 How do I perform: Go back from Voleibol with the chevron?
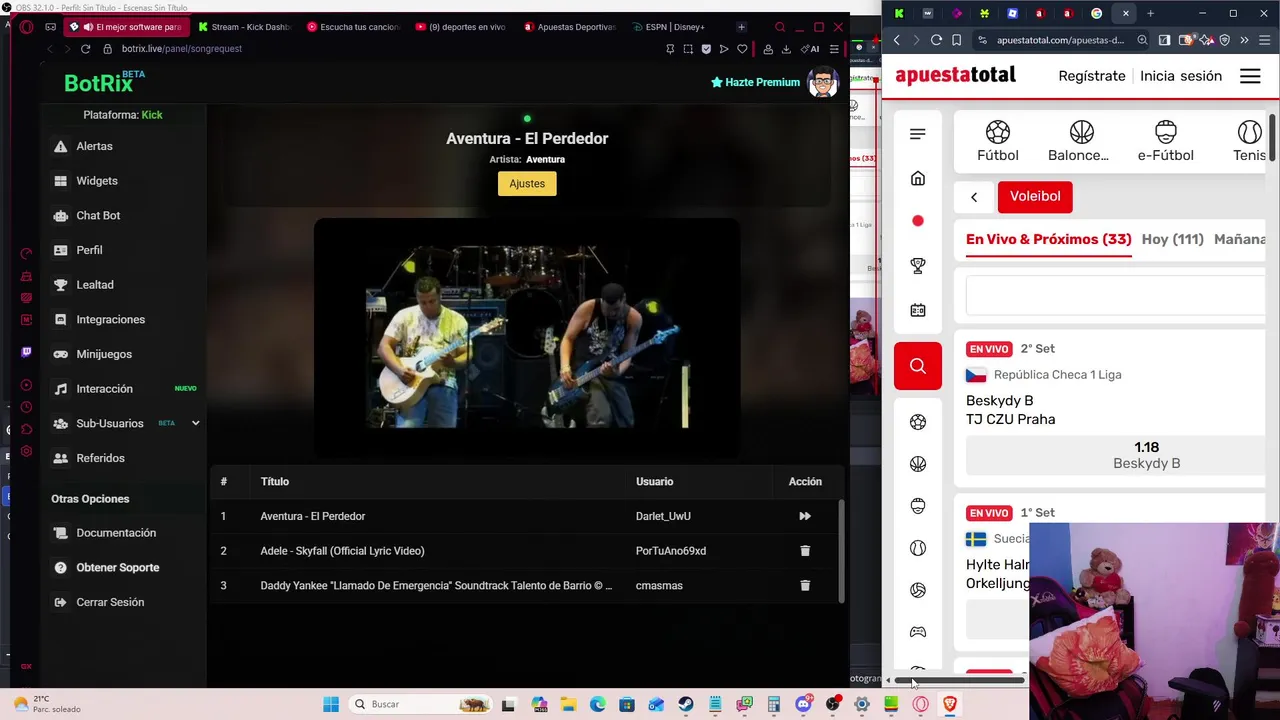pos(974,197)
